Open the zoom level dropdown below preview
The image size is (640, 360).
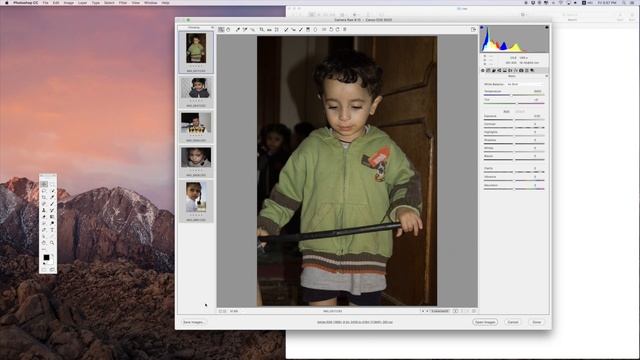pyautogui.click(x=234, y=311)
